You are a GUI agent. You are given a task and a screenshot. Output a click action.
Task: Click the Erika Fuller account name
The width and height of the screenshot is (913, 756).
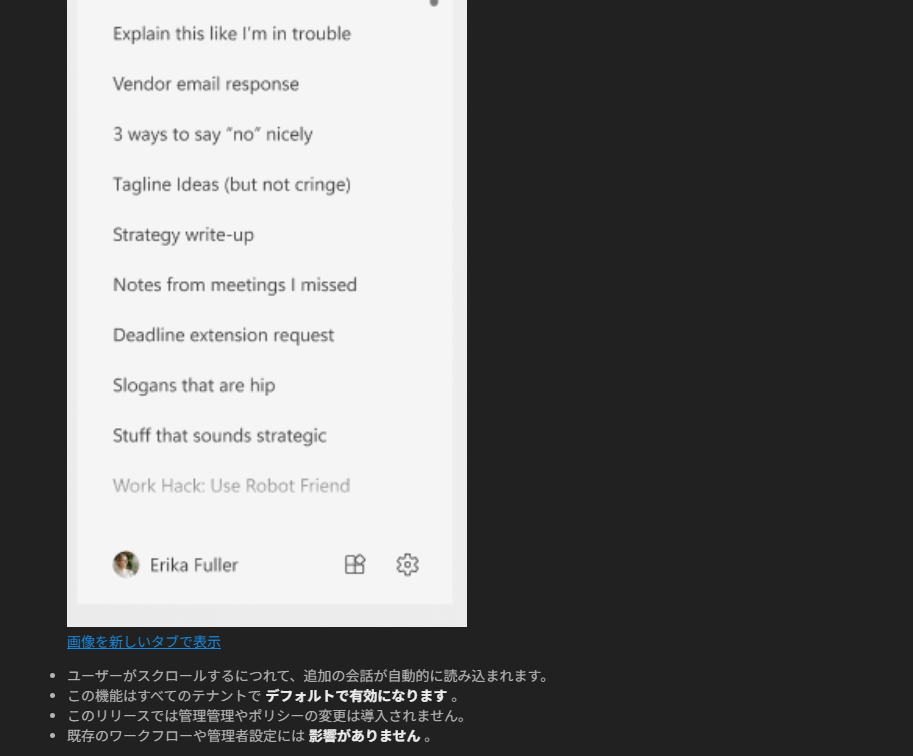194,565
